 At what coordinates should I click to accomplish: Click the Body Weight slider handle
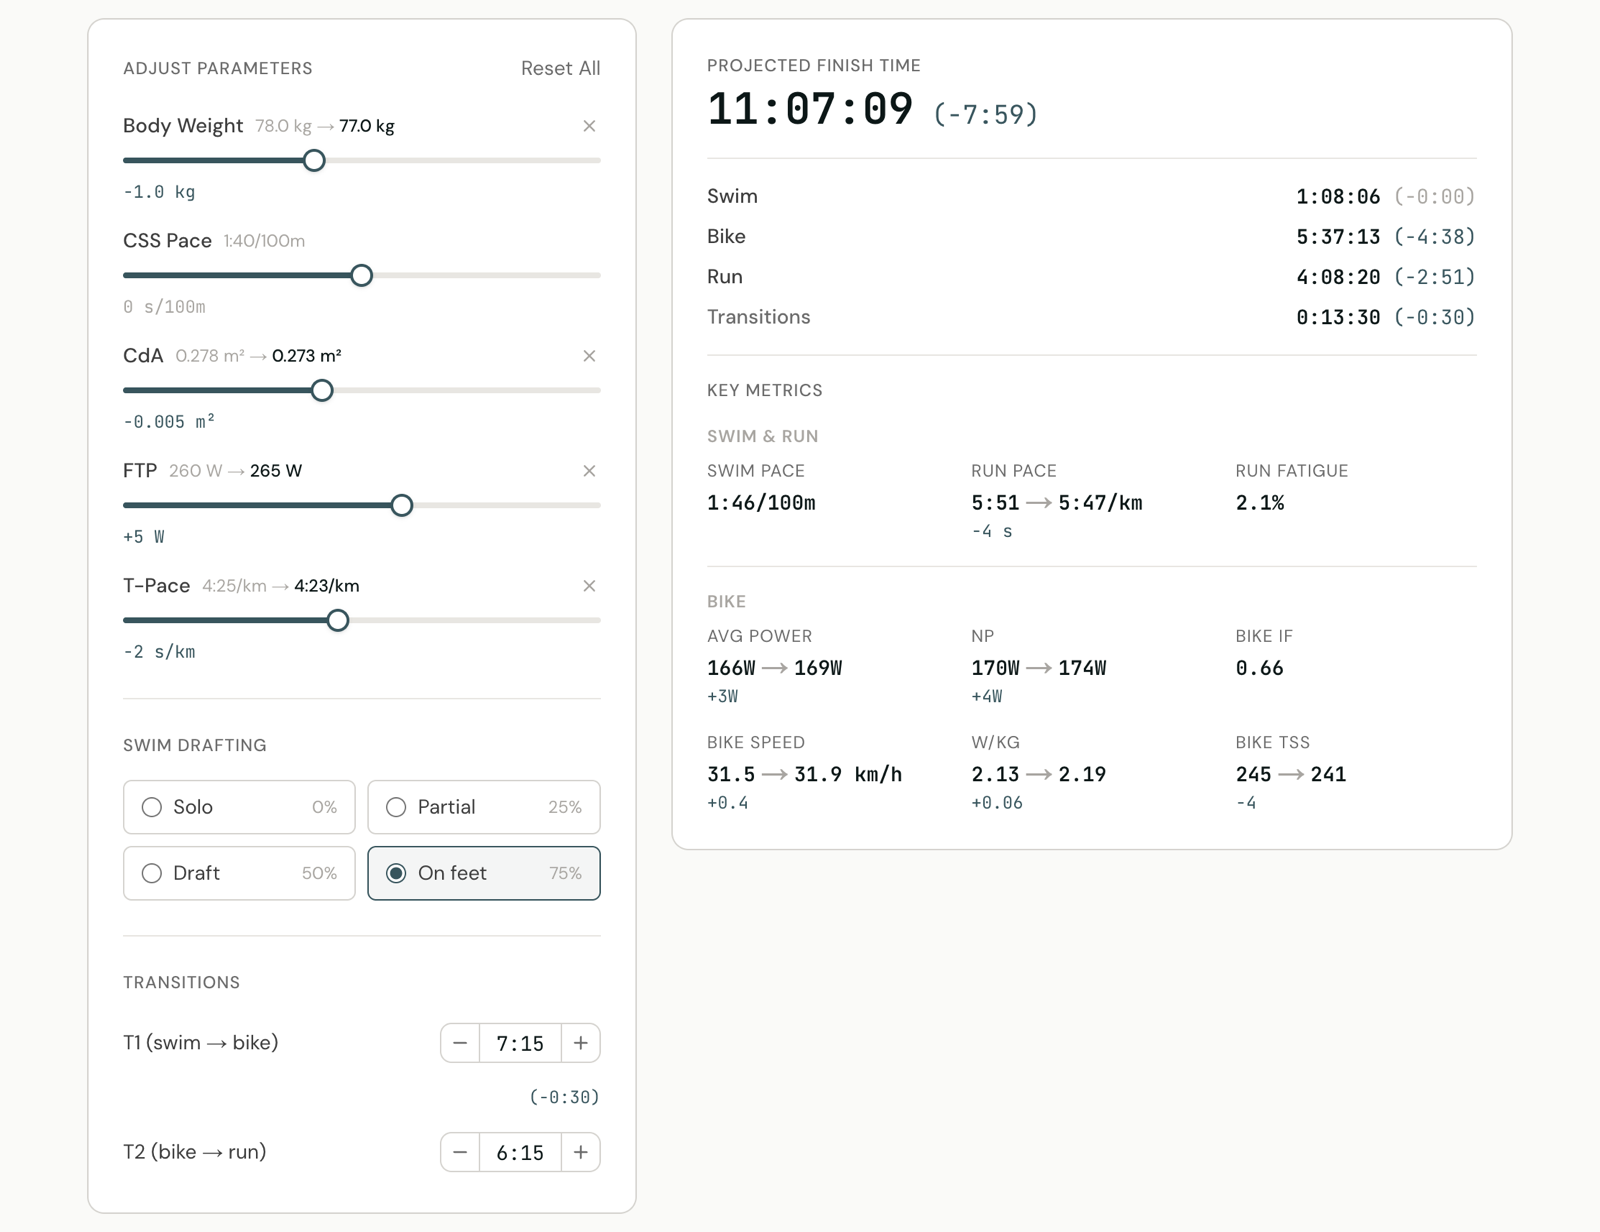pos(314,160)
